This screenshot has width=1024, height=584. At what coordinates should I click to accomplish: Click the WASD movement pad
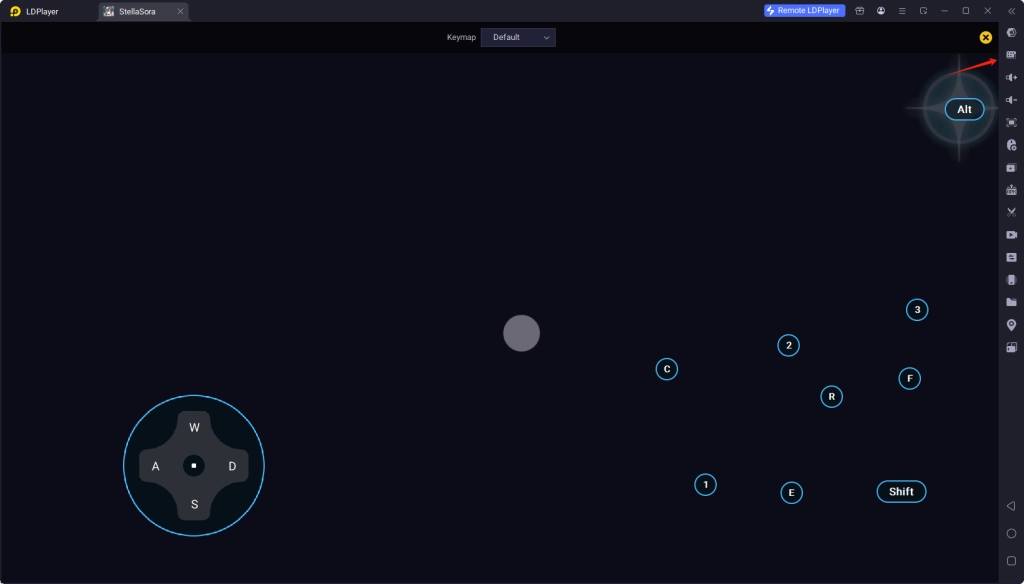[194, 464]
